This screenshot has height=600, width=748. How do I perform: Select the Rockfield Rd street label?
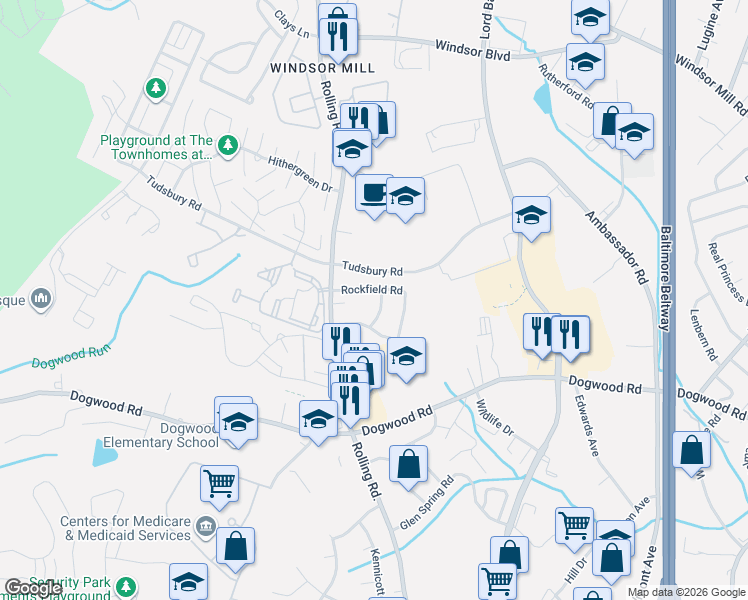coord(372,290)
